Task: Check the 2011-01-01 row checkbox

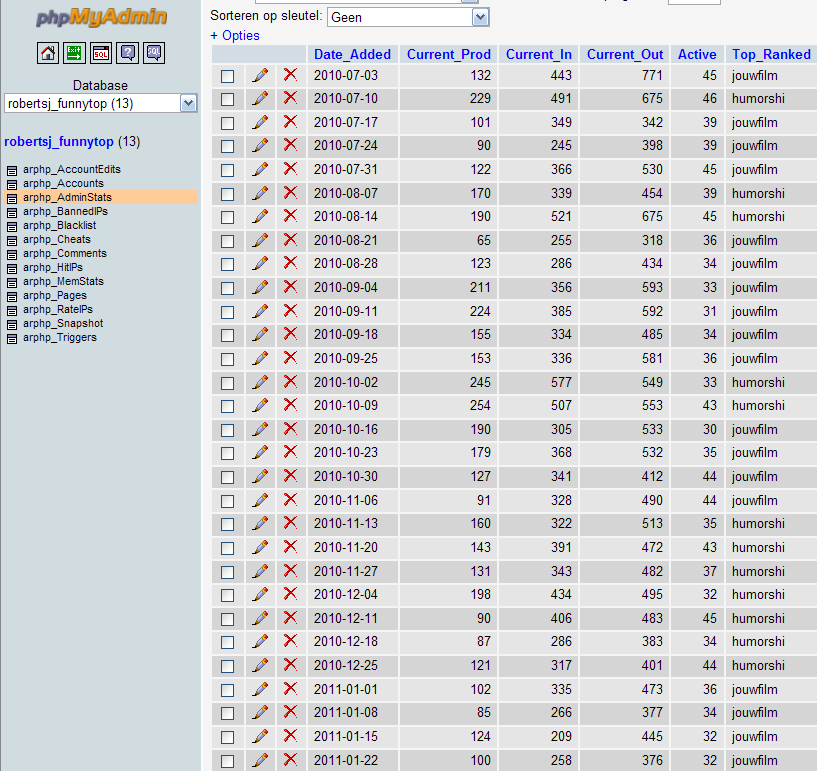Action: pos(228,690)
